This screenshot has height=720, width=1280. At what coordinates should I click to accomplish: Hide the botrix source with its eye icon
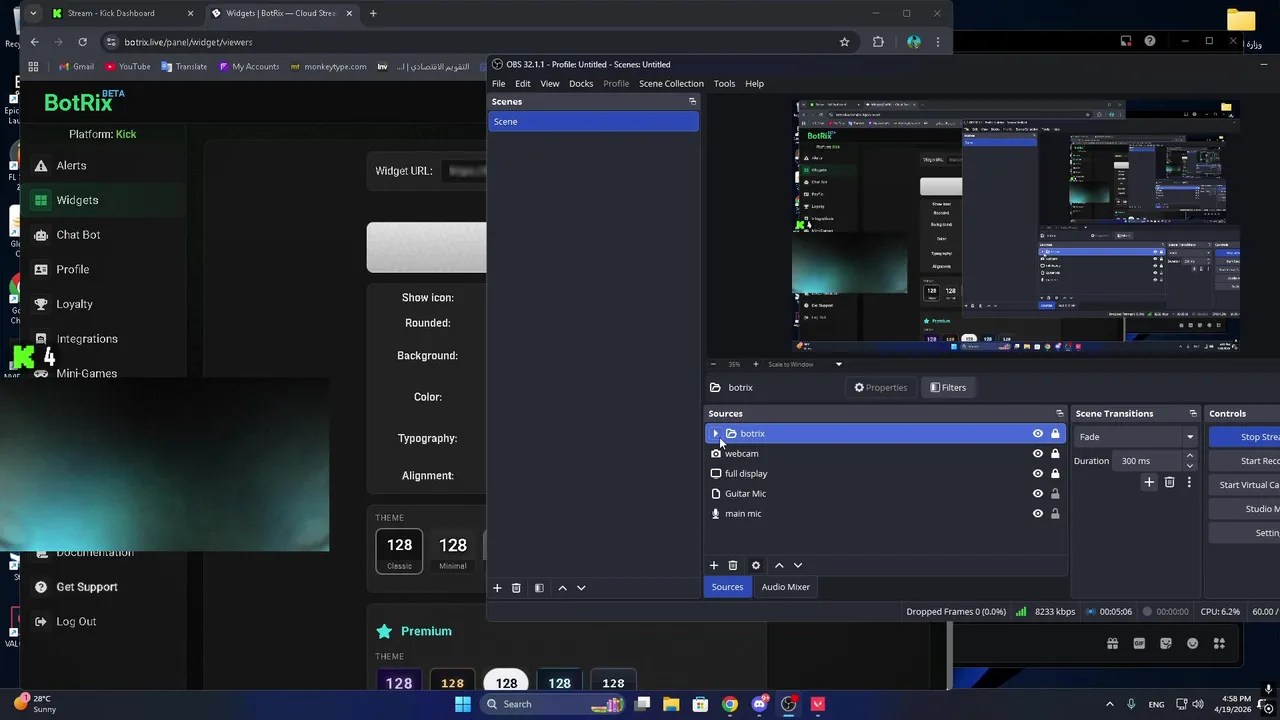point(1038,433)
